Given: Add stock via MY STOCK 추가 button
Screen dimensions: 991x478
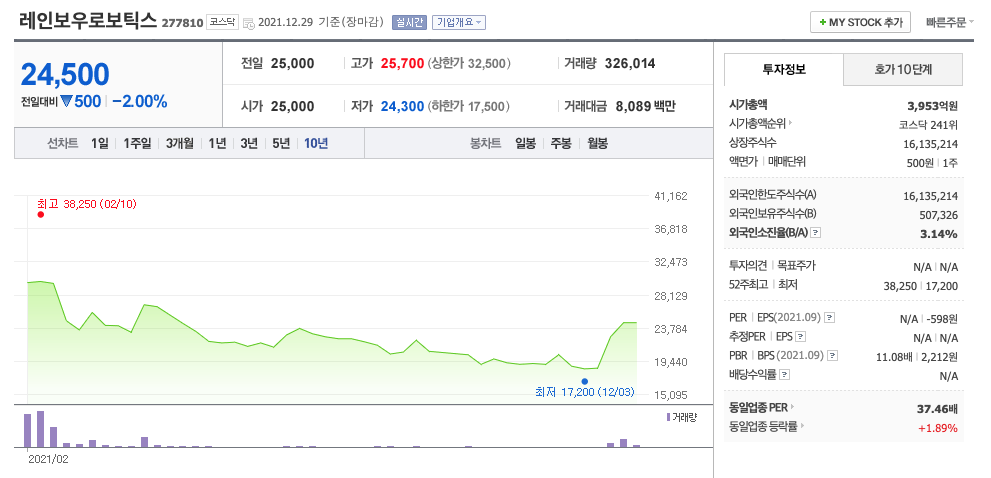Looking at the screenshot, I should 860,22.
